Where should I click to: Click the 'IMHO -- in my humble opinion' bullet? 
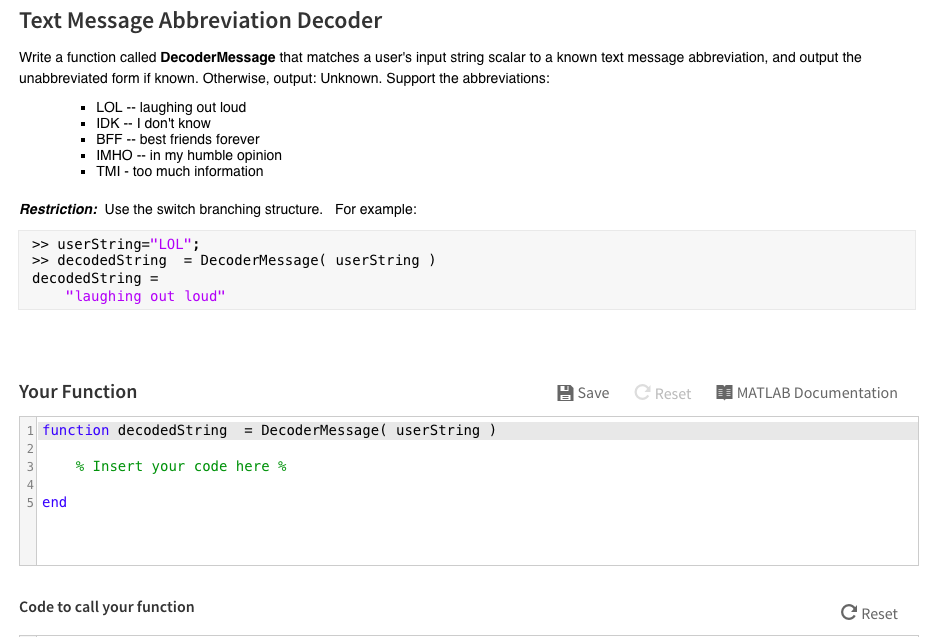pos(189,156)
